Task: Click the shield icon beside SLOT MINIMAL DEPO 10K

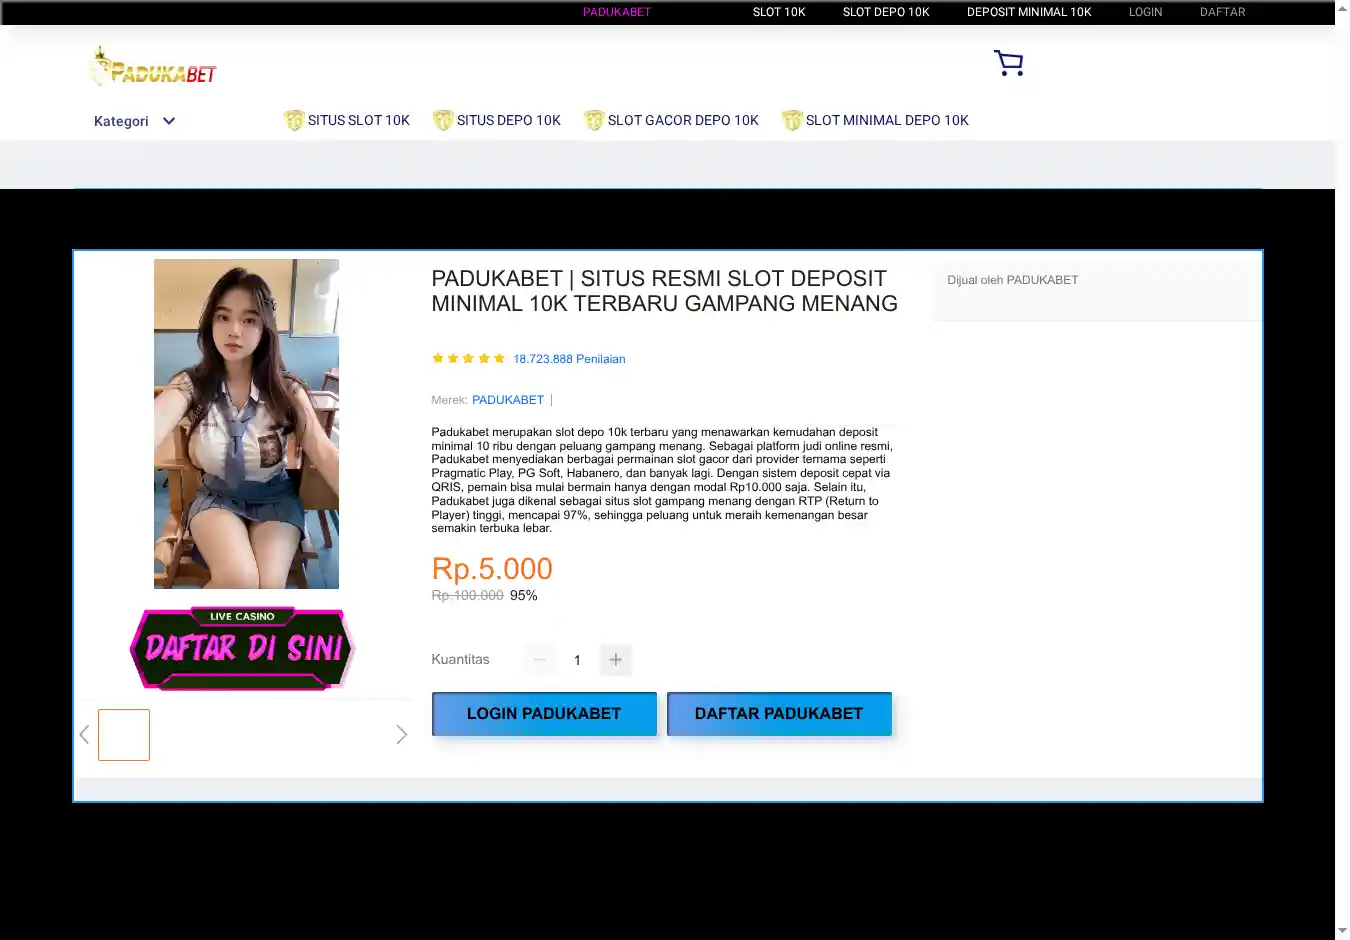Action: pyautogui.click(x=792, y=121)
